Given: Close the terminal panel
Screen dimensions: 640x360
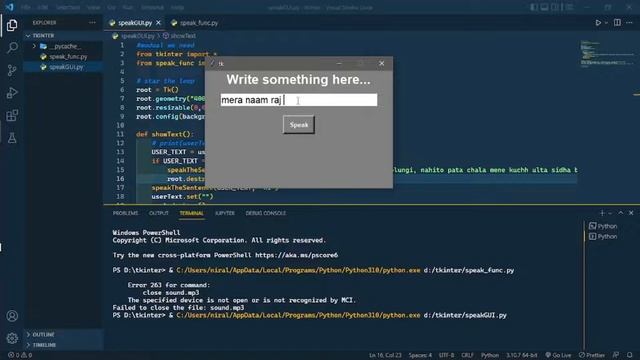Looking at the screenshot, I should pyautogui.click(x=631, y=213).
